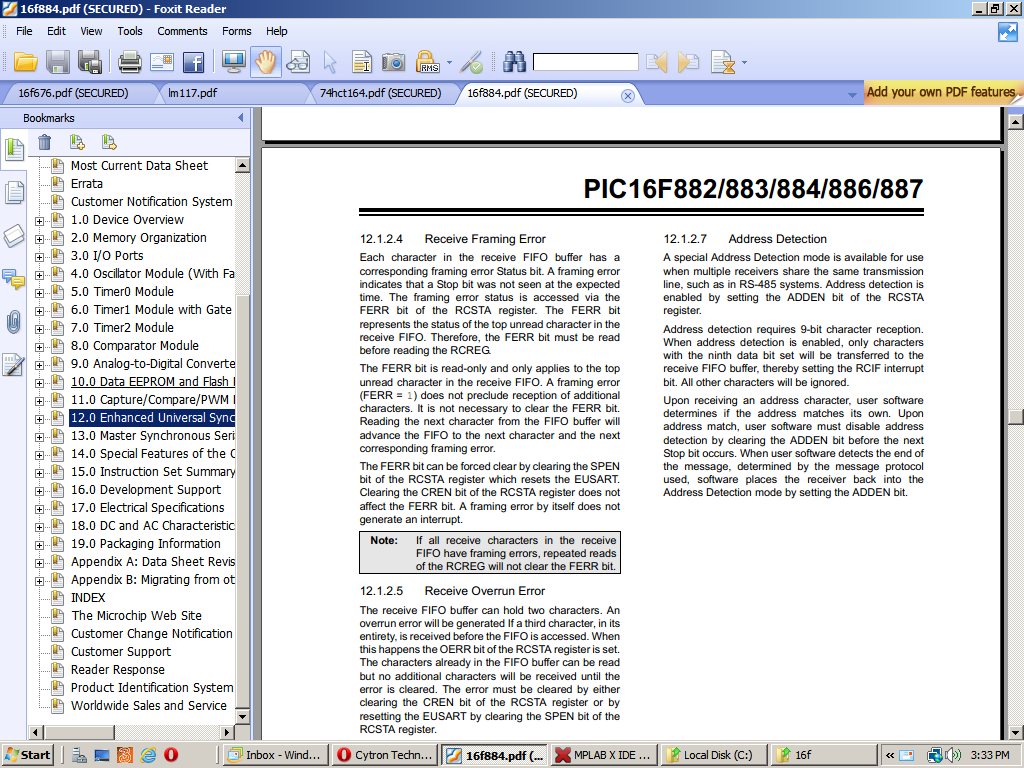Open the Bookmarks panel sidebar icon
The width and height of the screenshot is (1024, 768).
point(14,149)
